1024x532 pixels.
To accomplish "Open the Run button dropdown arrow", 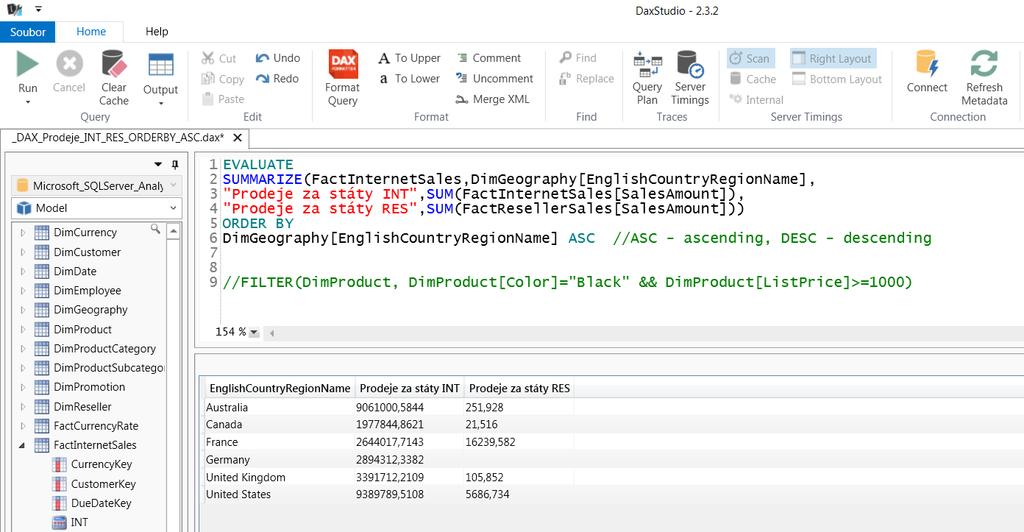I will click(x=27, y=102).
